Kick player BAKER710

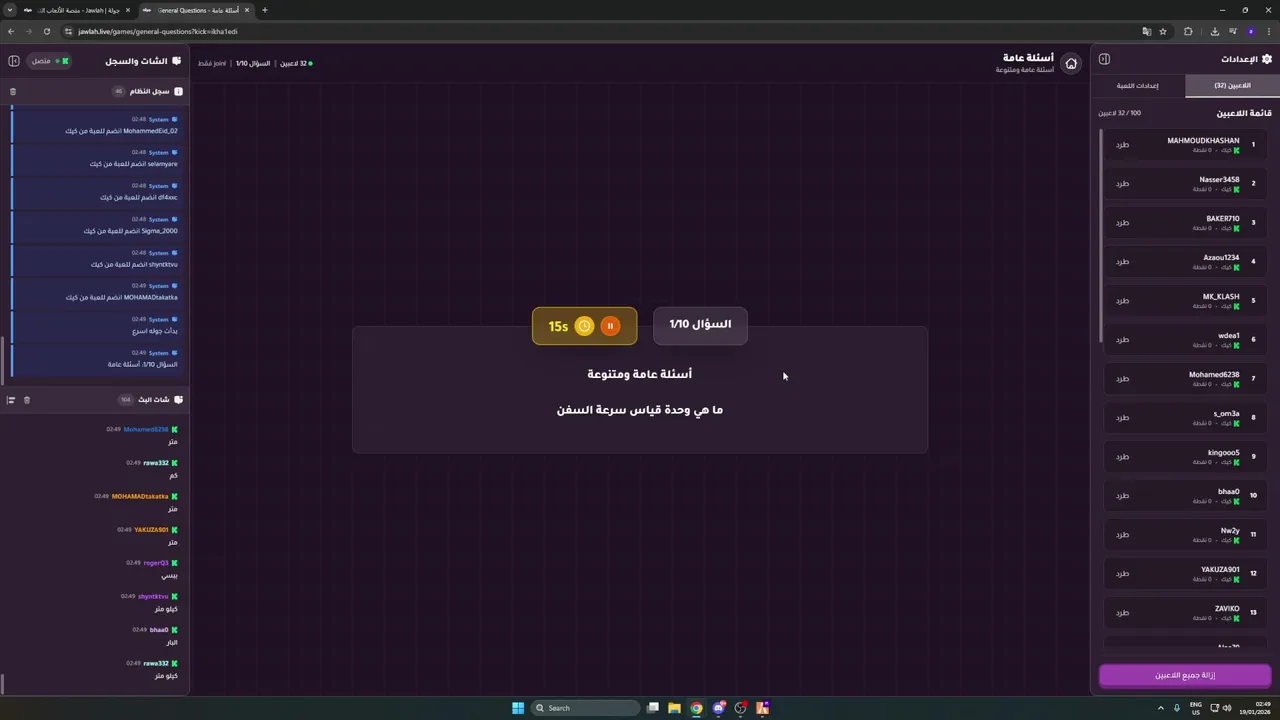[x=1122, y=223]
